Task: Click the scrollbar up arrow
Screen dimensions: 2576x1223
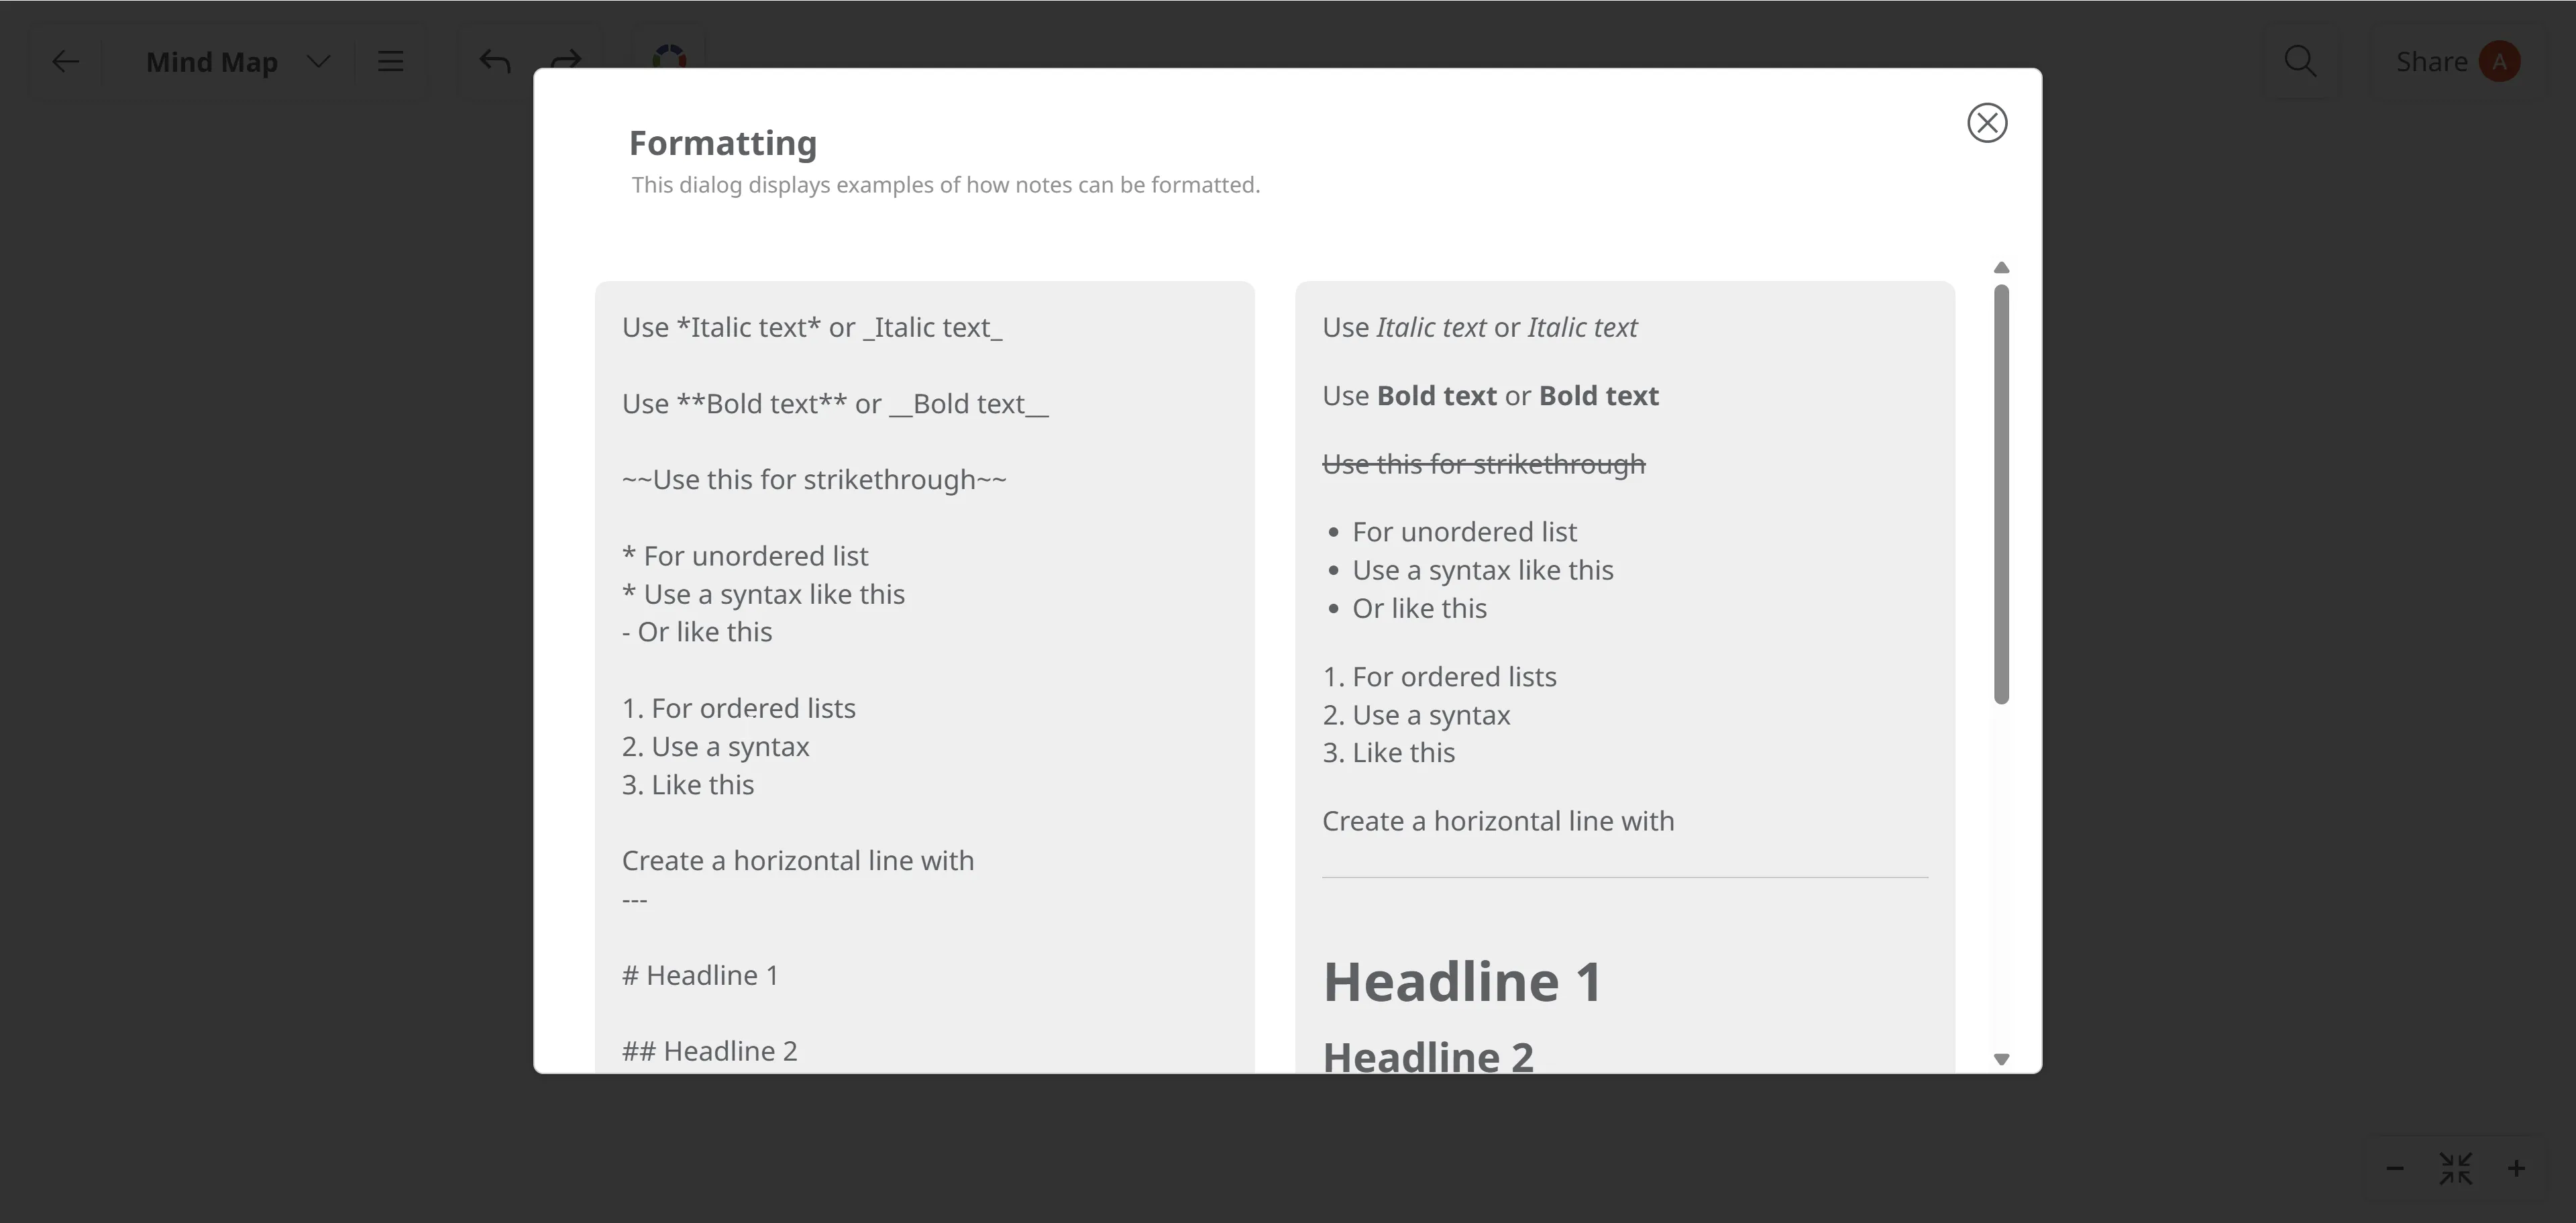Action: pyautogui.click(x=2001, y=268)
